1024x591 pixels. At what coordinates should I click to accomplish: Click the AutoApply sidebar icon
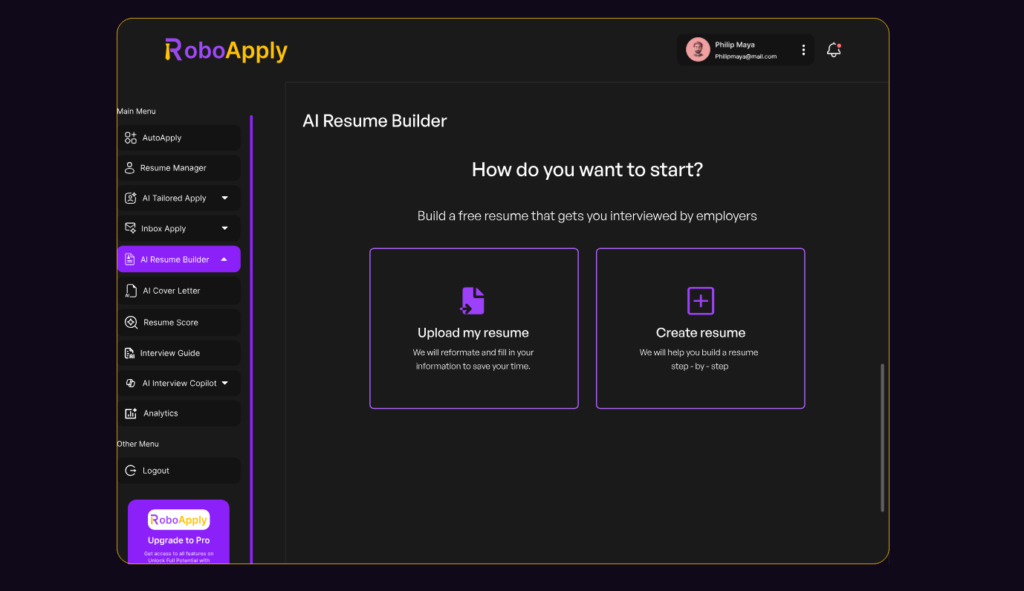130,138
